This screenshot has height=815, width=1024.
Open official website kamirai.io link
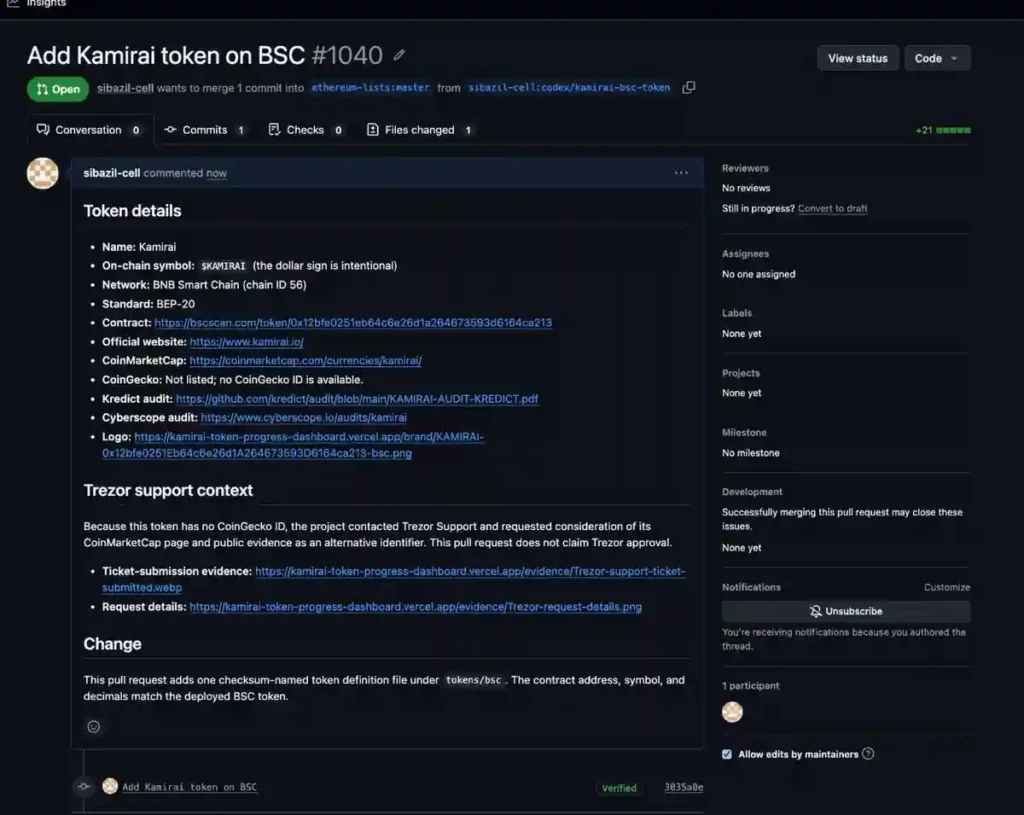coord(246,342)
